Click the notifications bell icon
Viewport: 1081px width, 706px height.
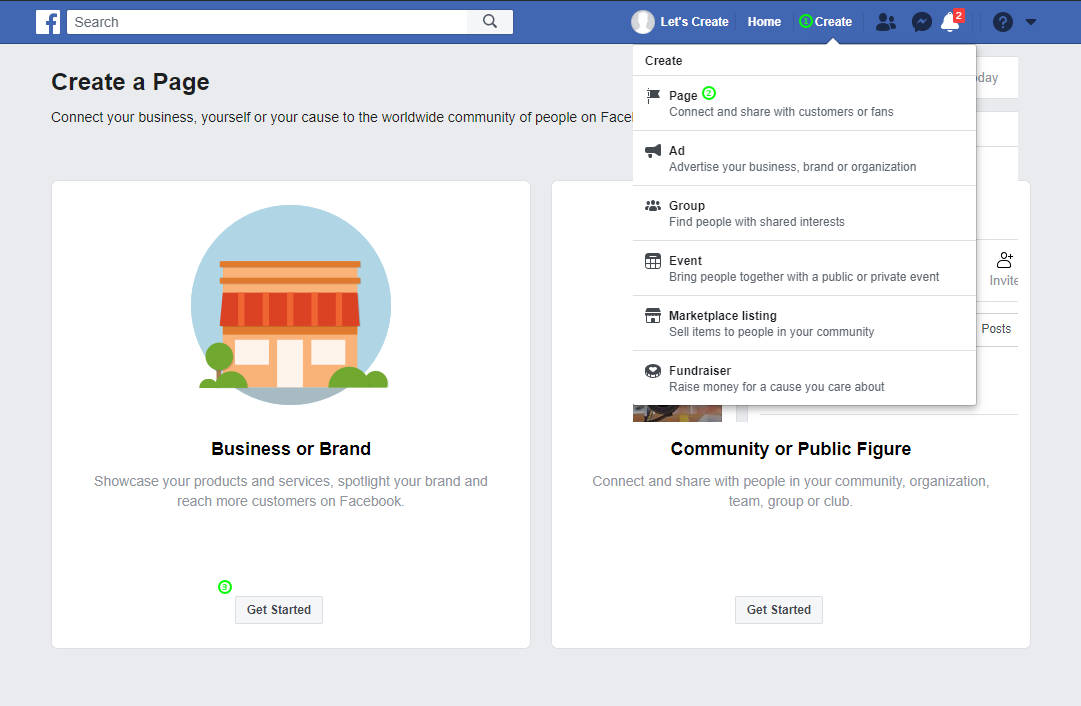950,22
